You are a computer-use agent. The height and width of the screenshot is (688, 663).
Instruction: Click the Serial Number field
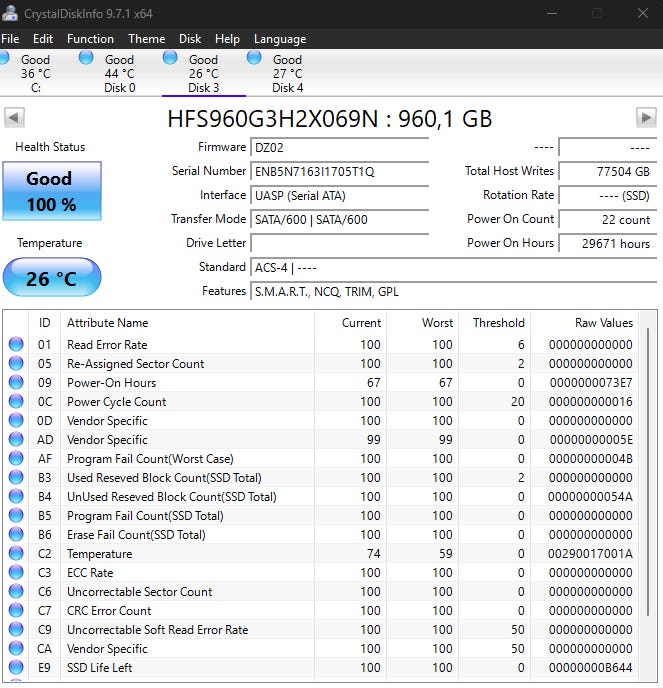point(339,172)
